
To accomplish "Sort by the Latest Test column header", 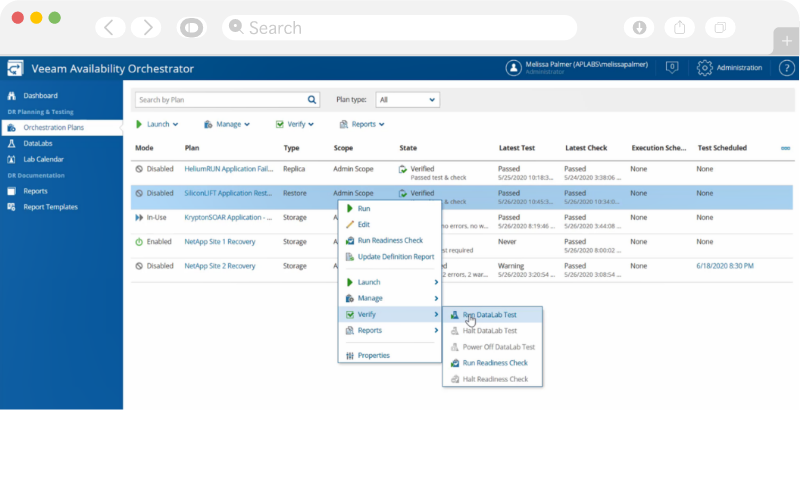I will (x=517, y=148).
